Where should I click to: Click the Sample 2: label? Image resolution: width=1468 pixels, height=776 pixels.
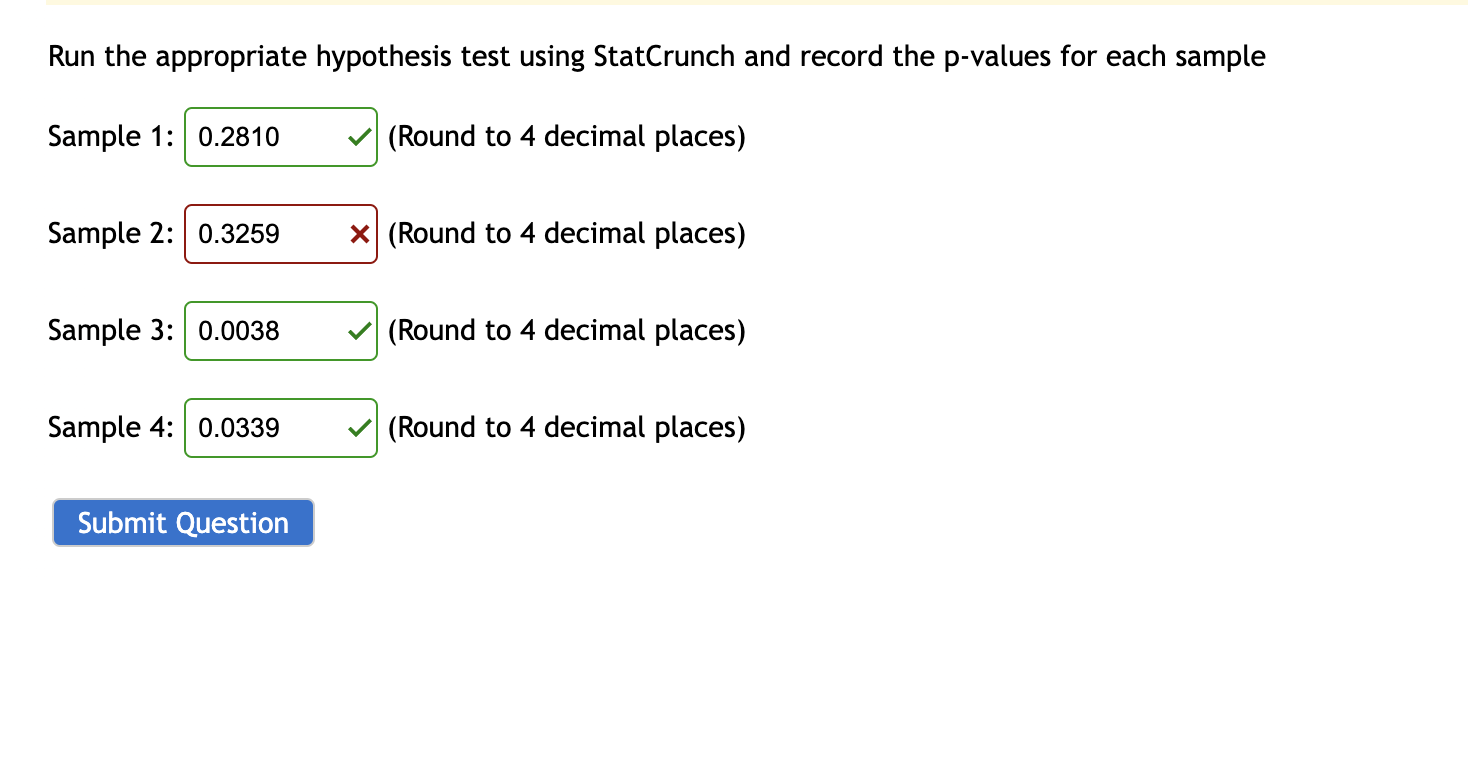[x=110, y=233]
